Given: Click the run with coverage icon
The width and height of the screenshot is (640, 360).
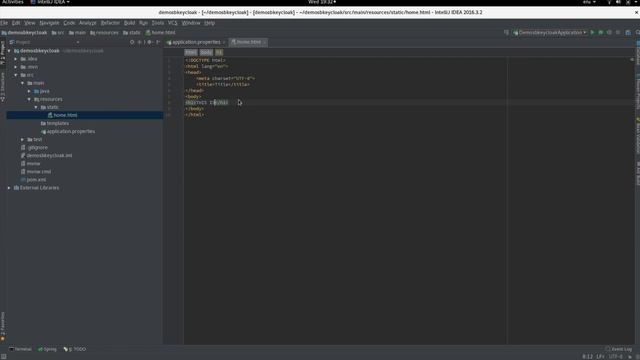Looking at the screenshot, I should click(609, 33).
